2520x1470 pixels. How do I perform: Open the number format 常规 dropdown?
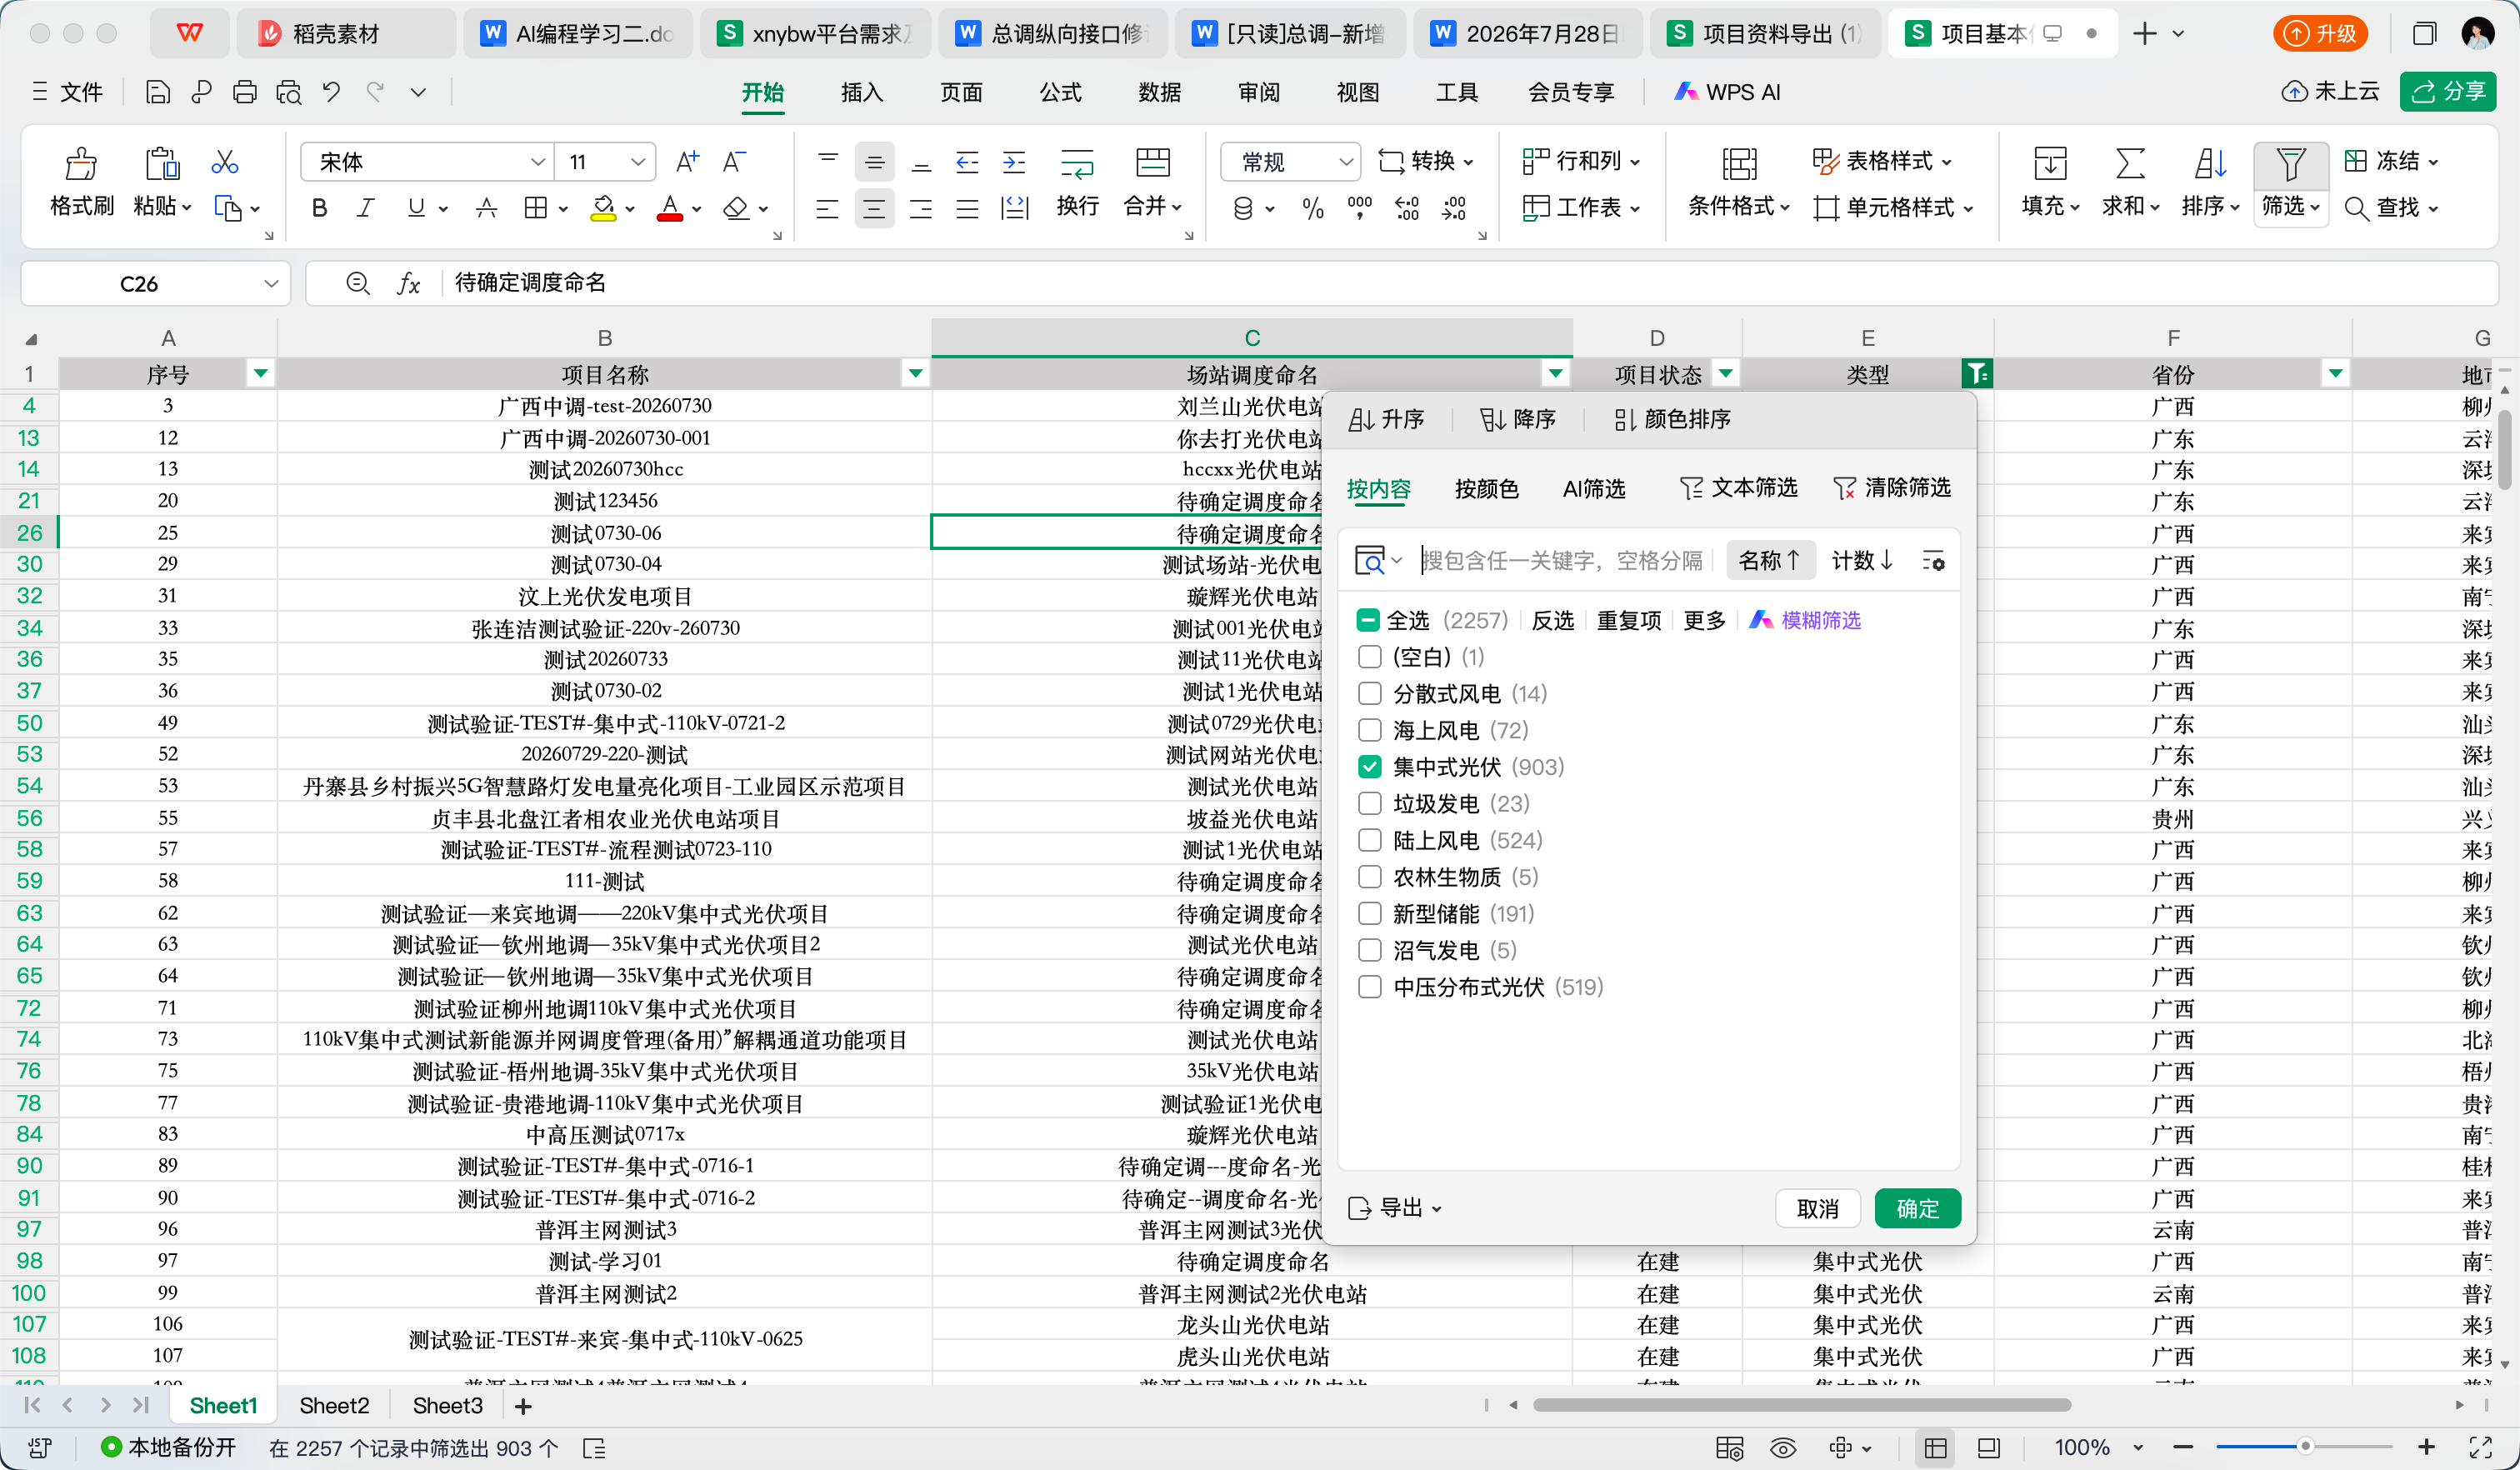[1346, 161]
